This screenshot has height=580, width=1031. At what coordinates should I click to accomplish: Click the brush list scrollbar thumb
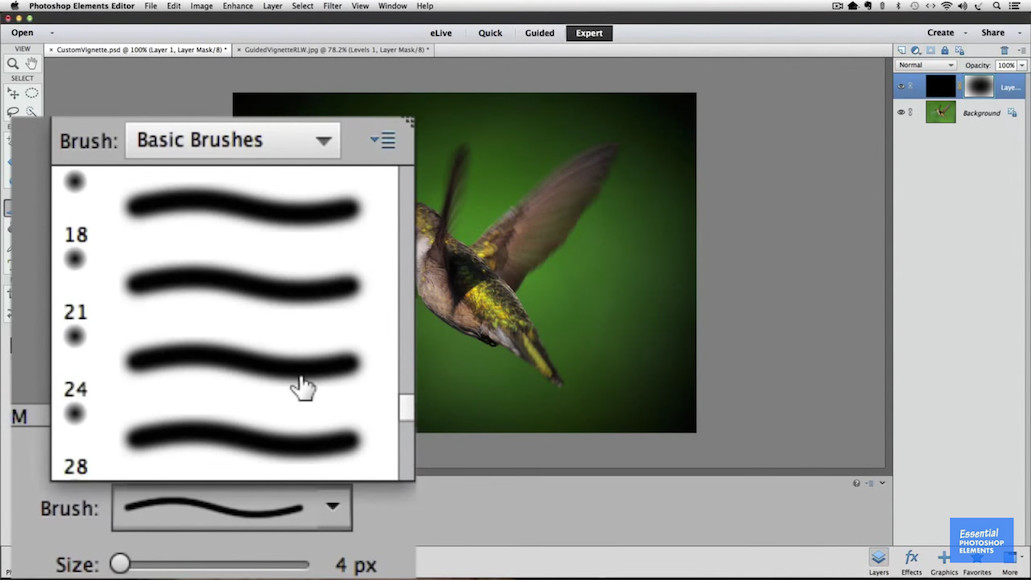click(x=406, y=407)
